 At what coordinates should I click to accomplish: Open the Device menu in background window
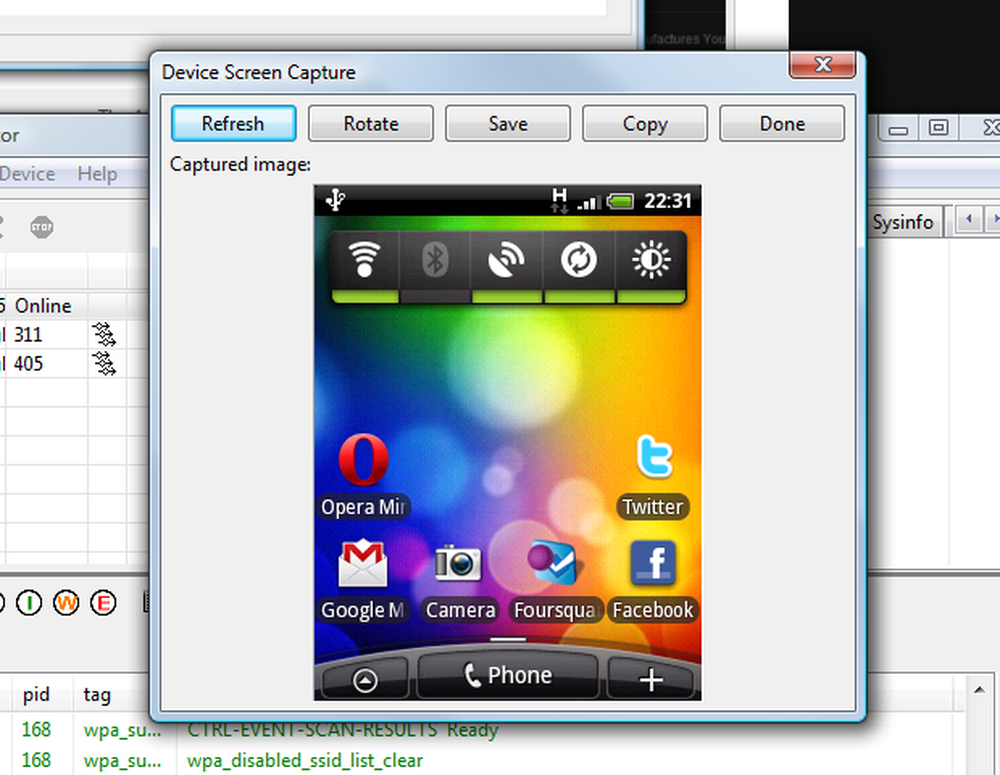[27, 174]
